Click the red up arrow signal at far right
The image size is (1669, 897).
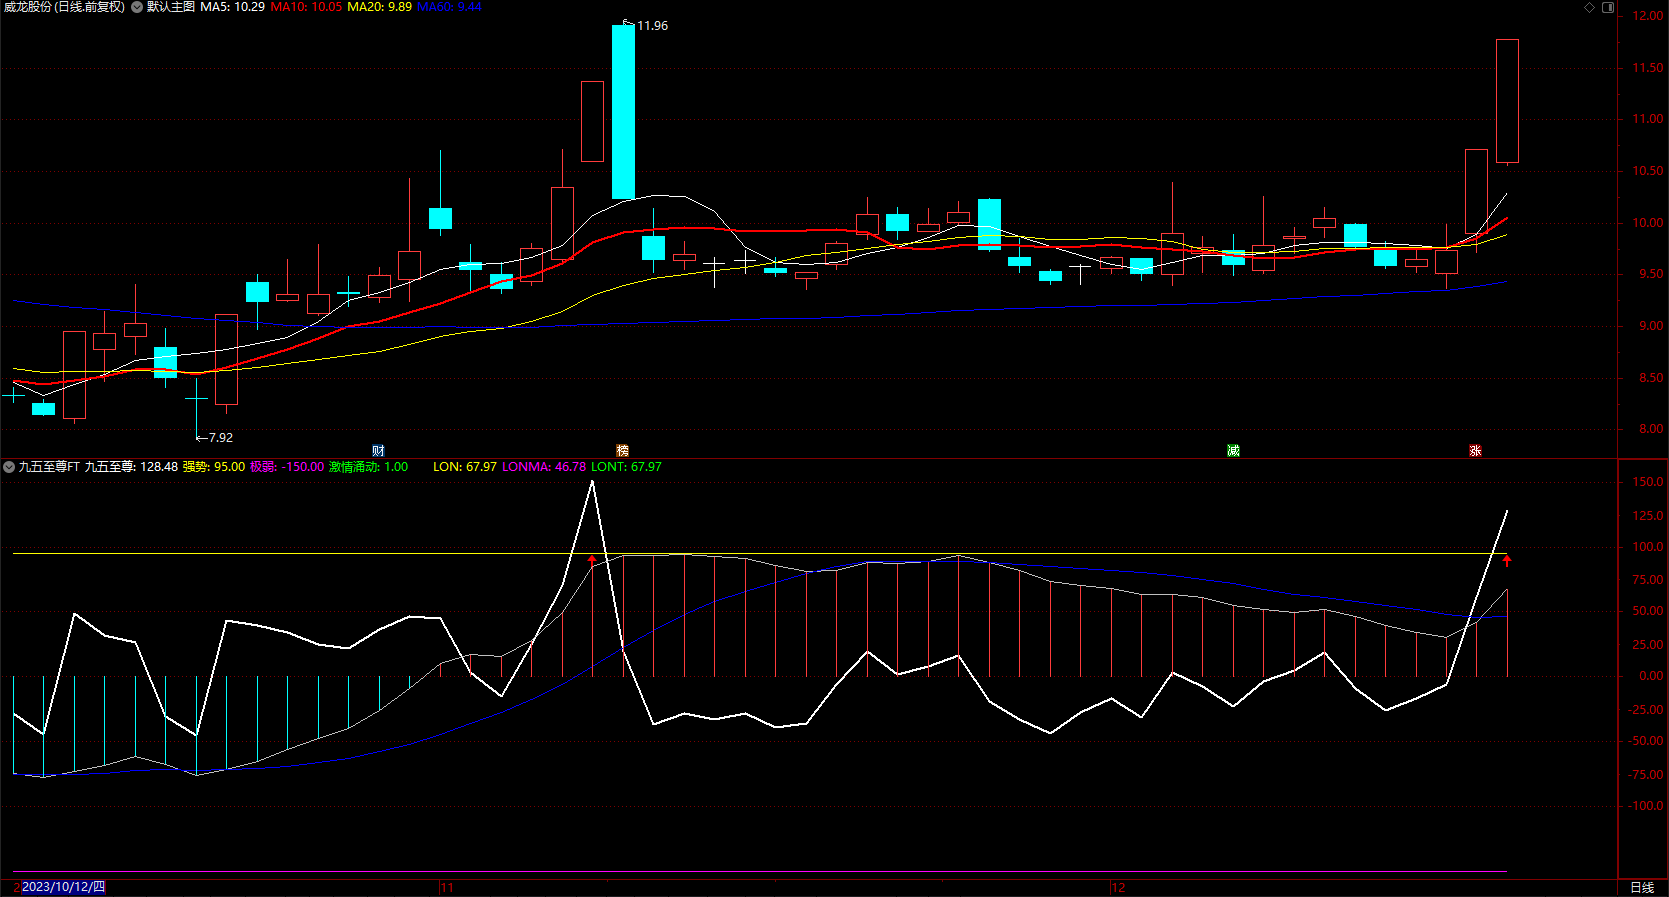pos(1507,561)
